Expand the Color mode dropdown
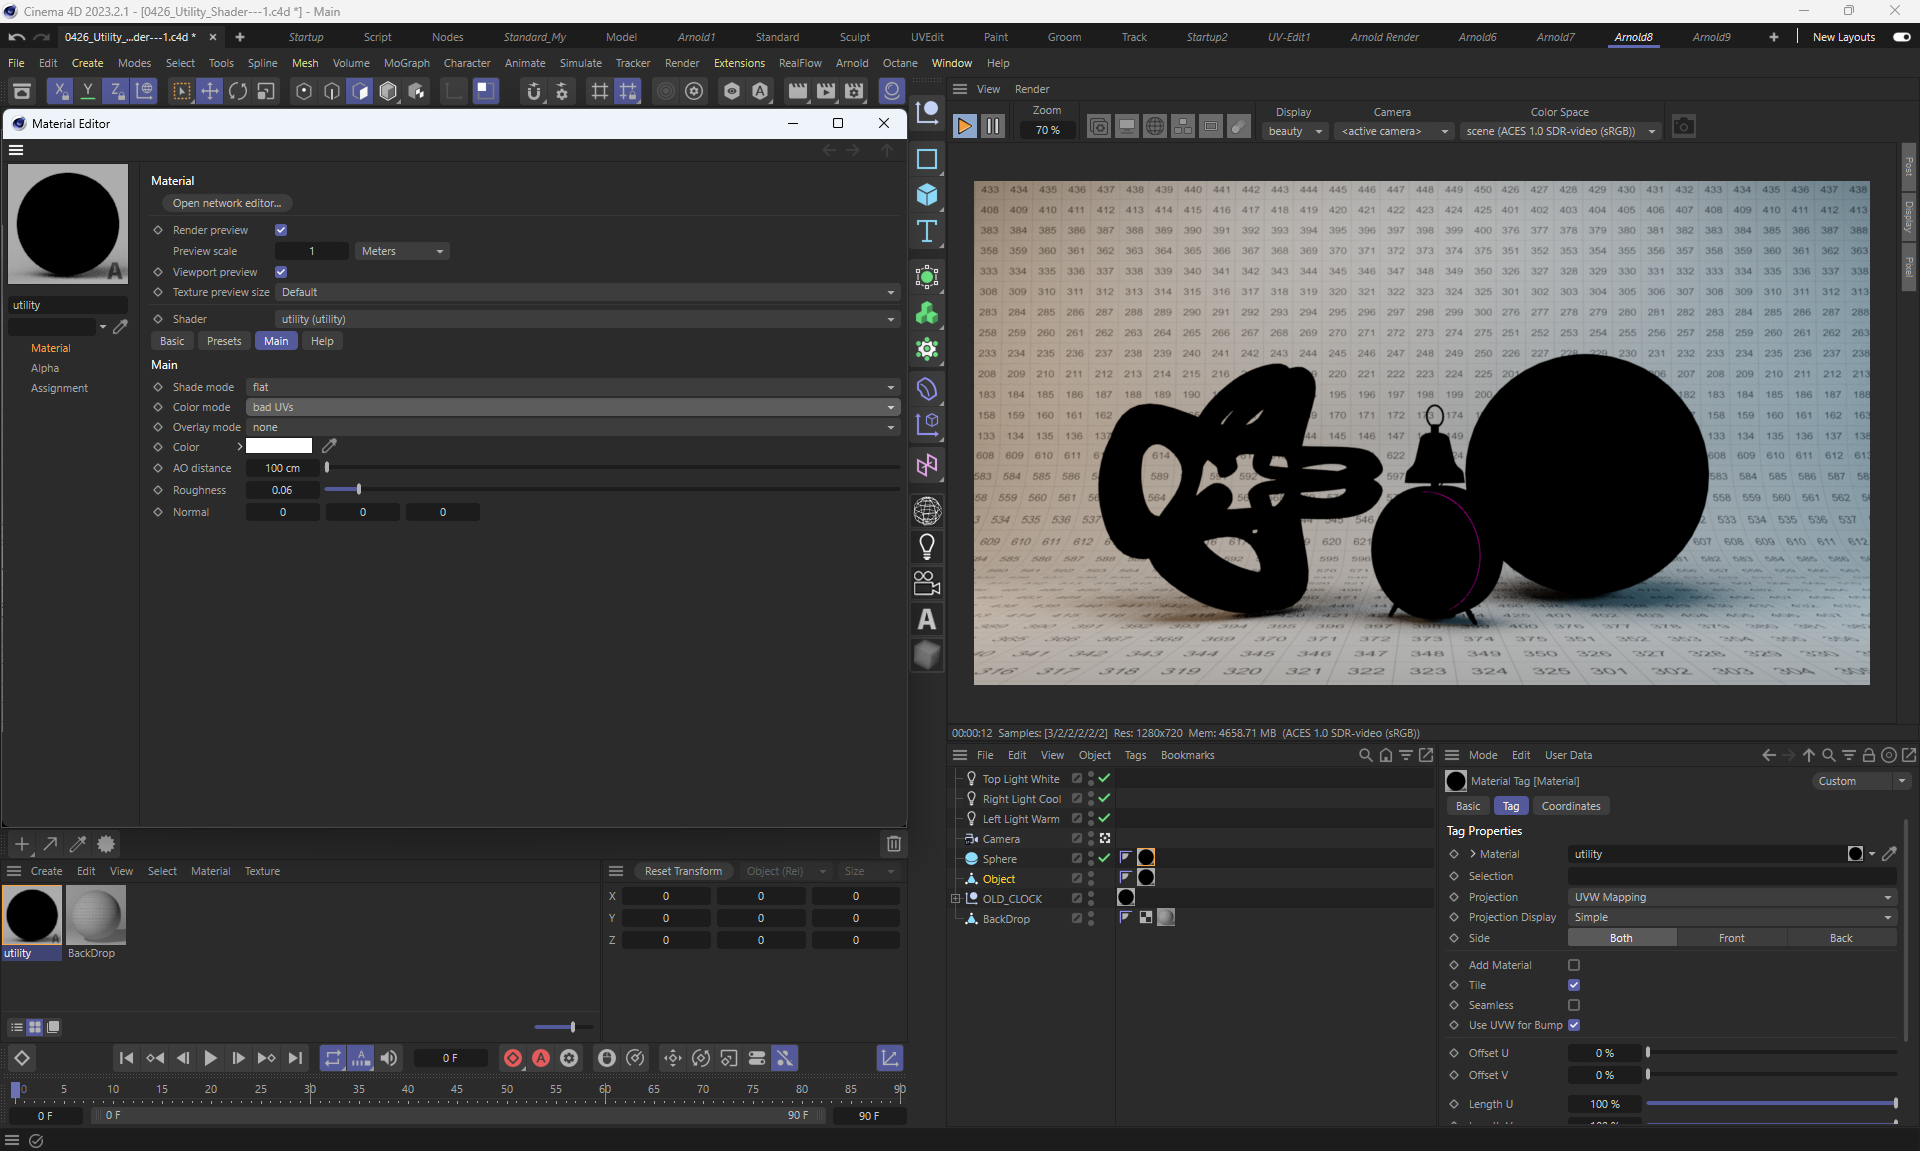The width and height of the screenshot is (1920, 1151). click(572, 407)
